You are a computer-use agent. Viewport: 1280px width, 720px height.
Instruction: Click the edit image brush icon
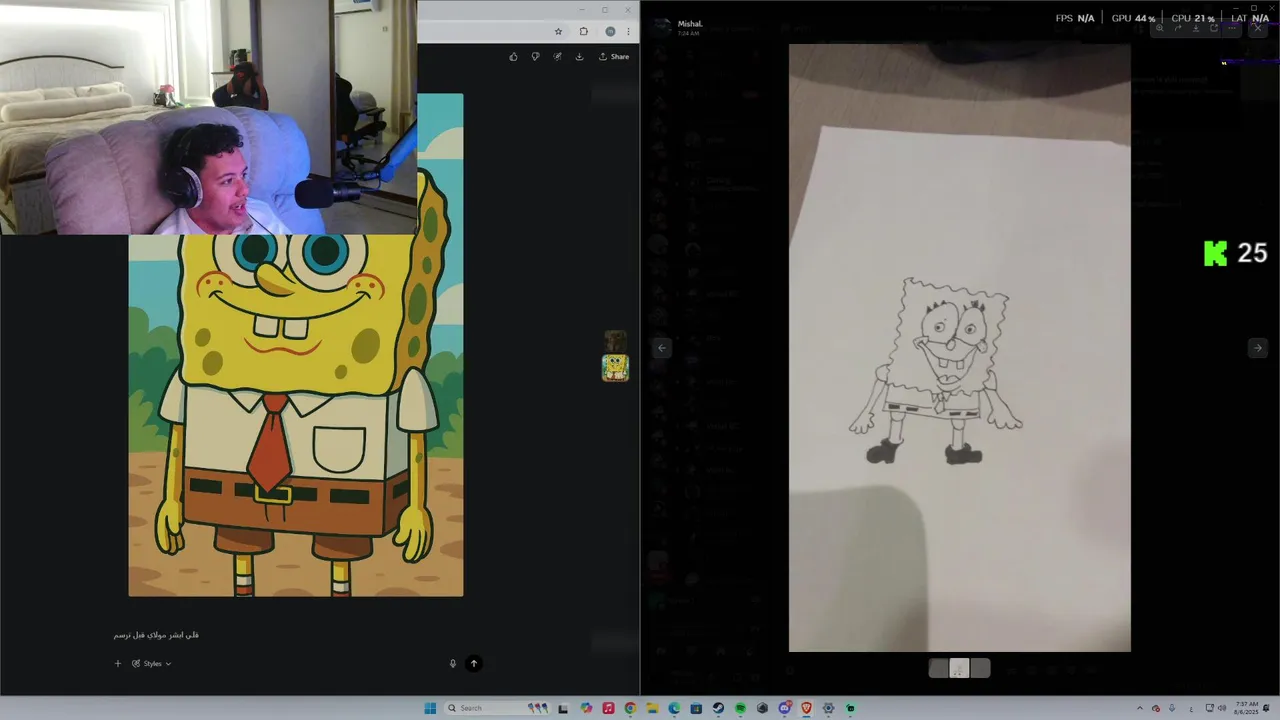pyautogui.click(x=558, y=57)
